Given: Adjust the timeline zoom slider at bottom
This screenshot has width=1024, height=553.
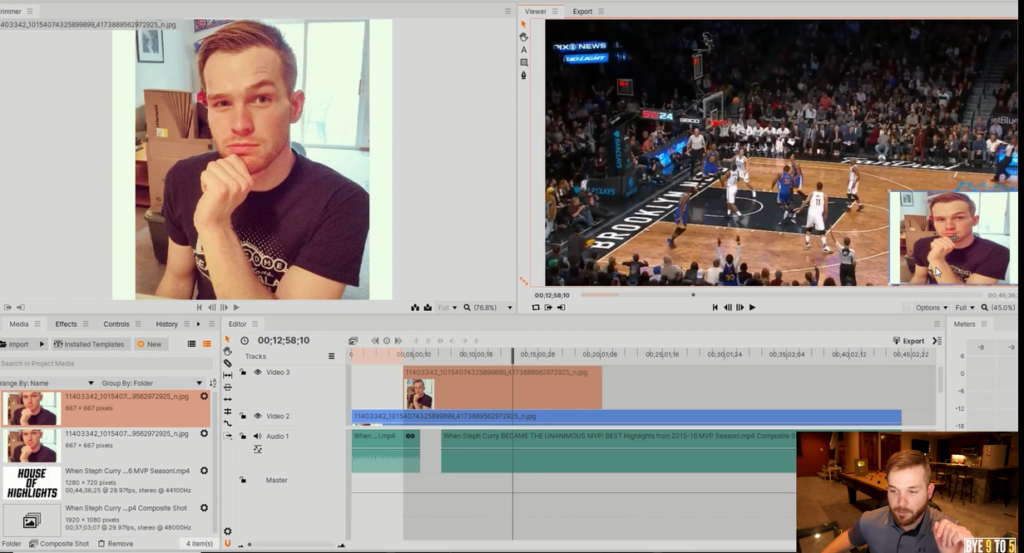Looking at the screenshot, I should [x=291, y=545].
